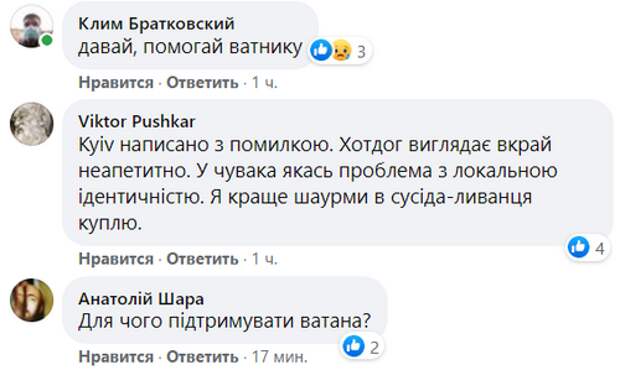
Task: Open reaction count 3 on first comment
Action: 361,51
